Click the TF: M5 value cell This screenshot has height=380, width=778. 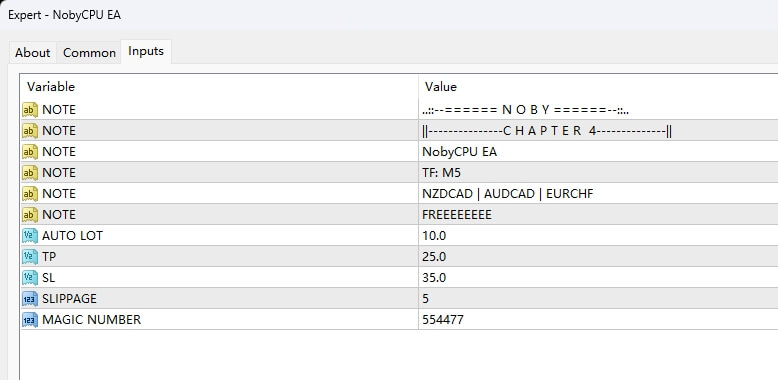pyautogui.click(x=598, y=173)
